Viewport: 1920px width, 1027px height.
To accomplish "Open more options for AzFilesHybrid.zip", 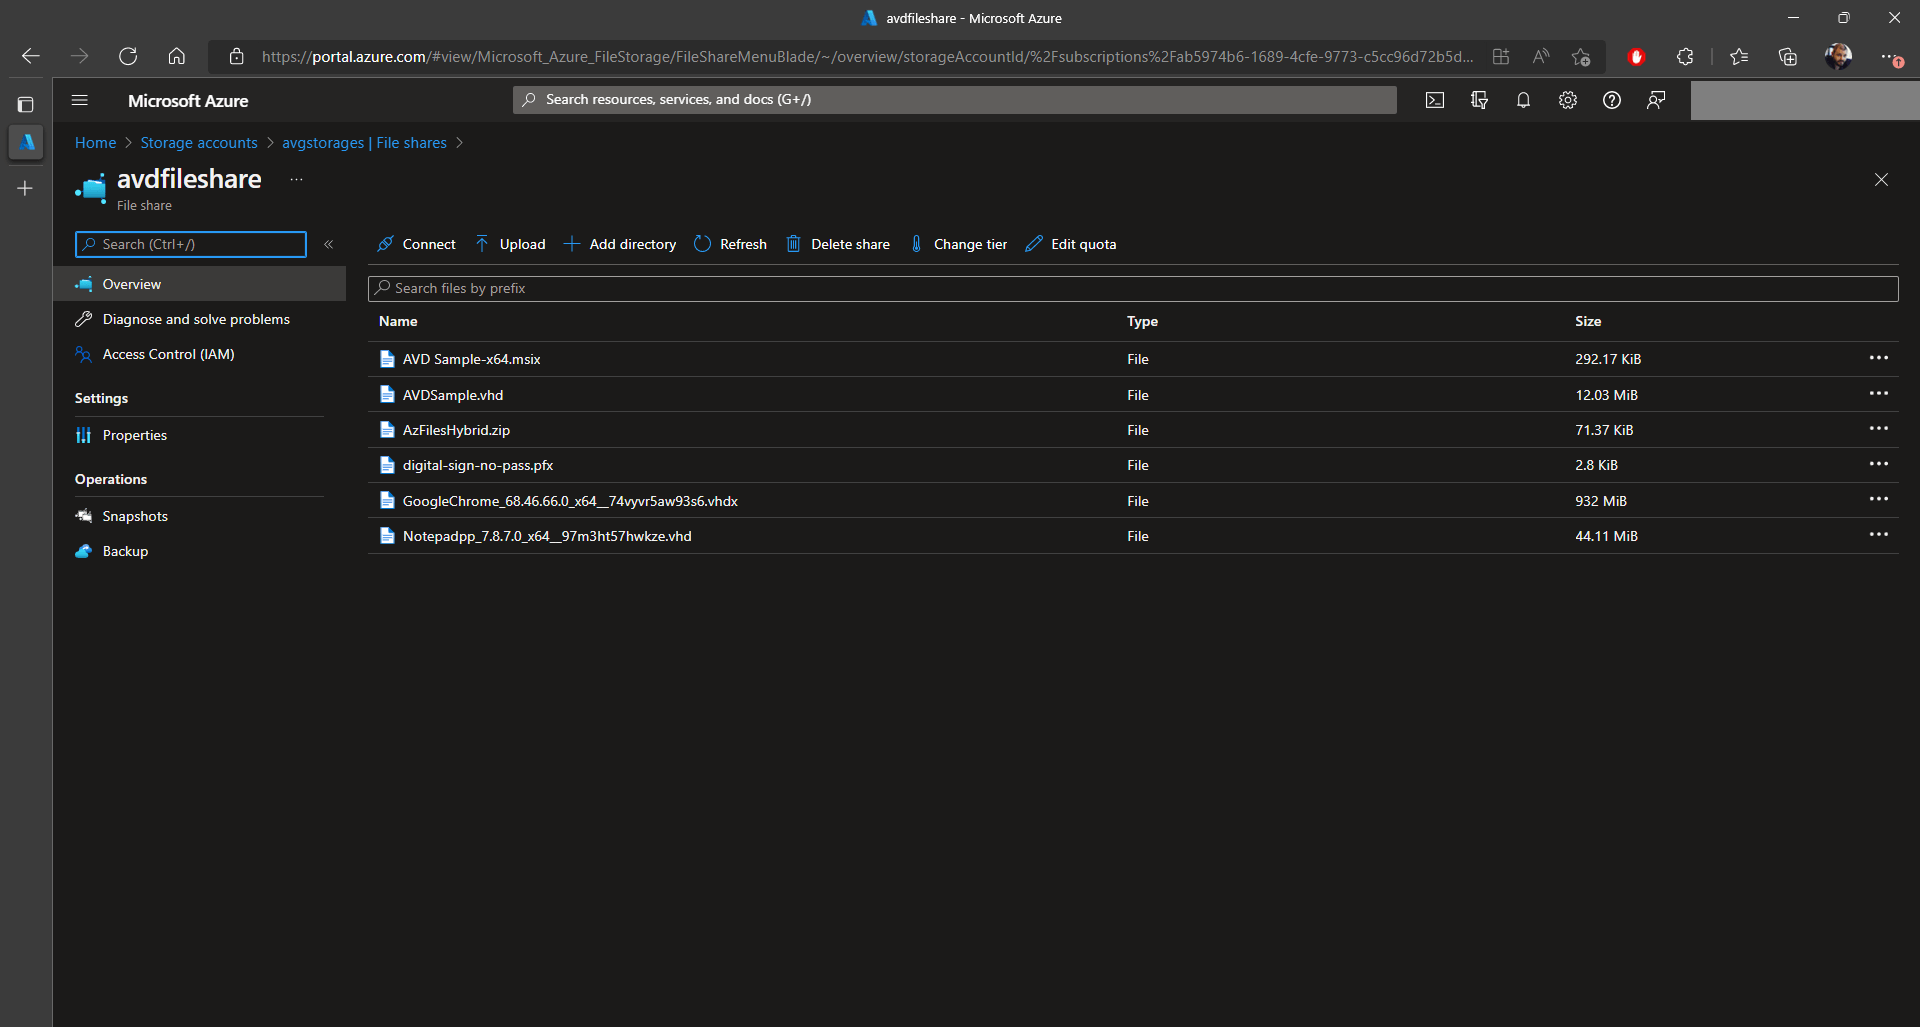I will point(1879,428).
